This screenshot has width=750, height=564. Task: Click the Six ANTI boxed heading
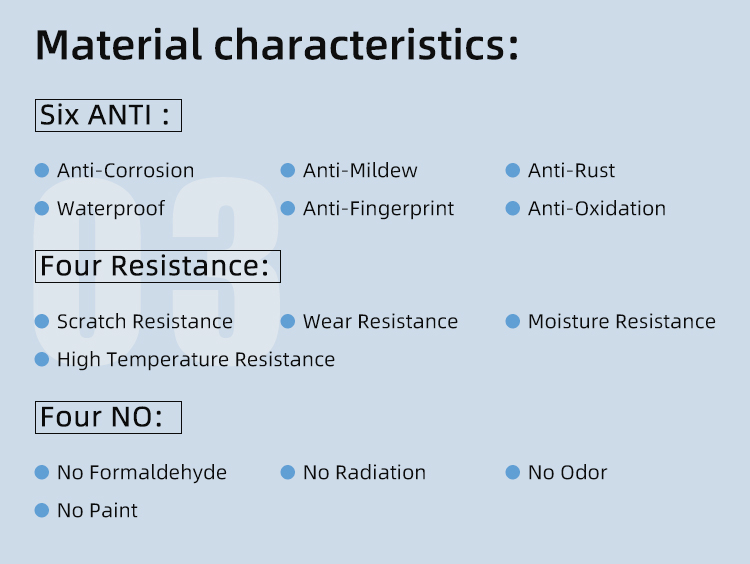coord(109,115)
